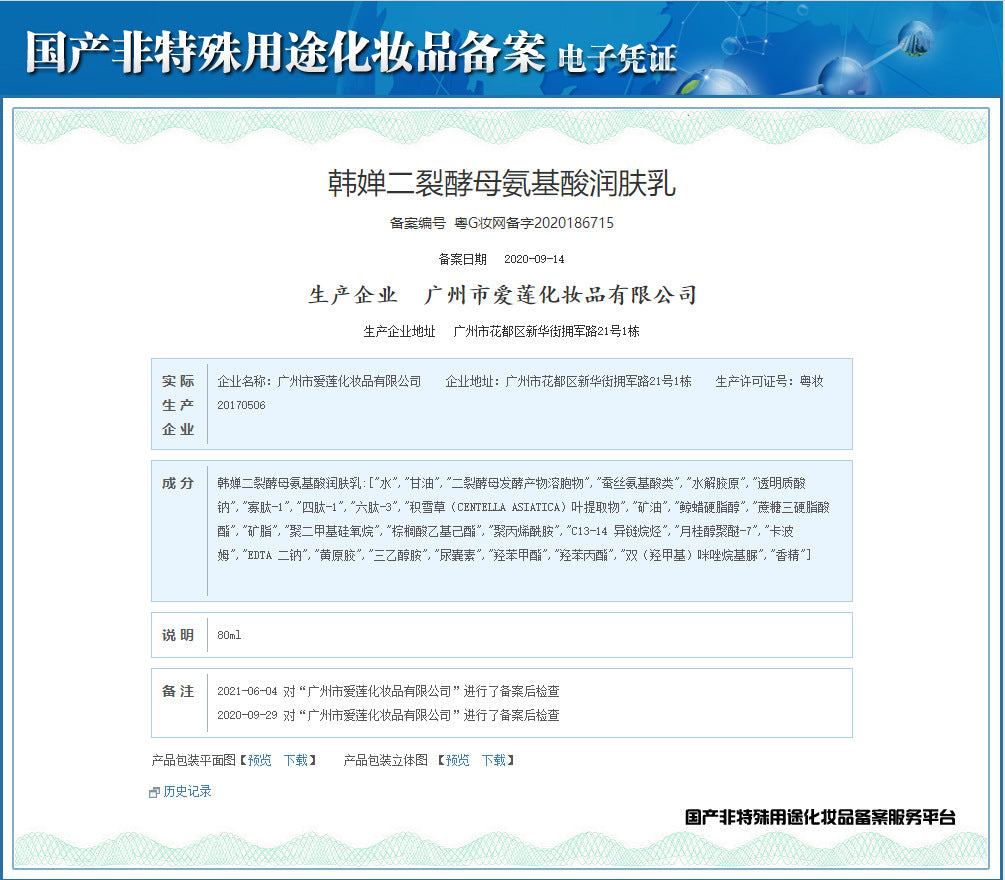Select the 成分 section label

pos(178,483)
